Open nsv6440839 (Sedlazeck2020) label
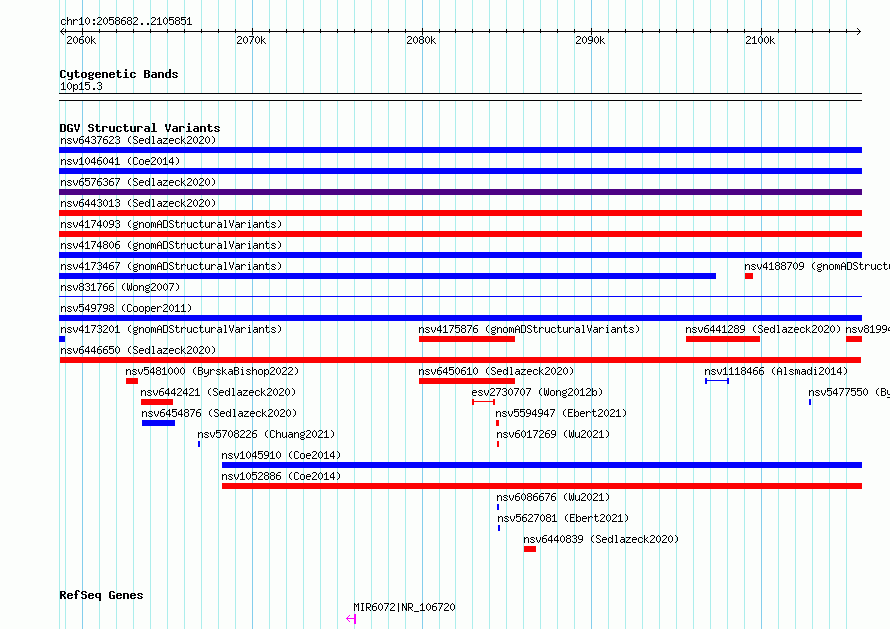 pyautogui.click(x=601, y=539)
